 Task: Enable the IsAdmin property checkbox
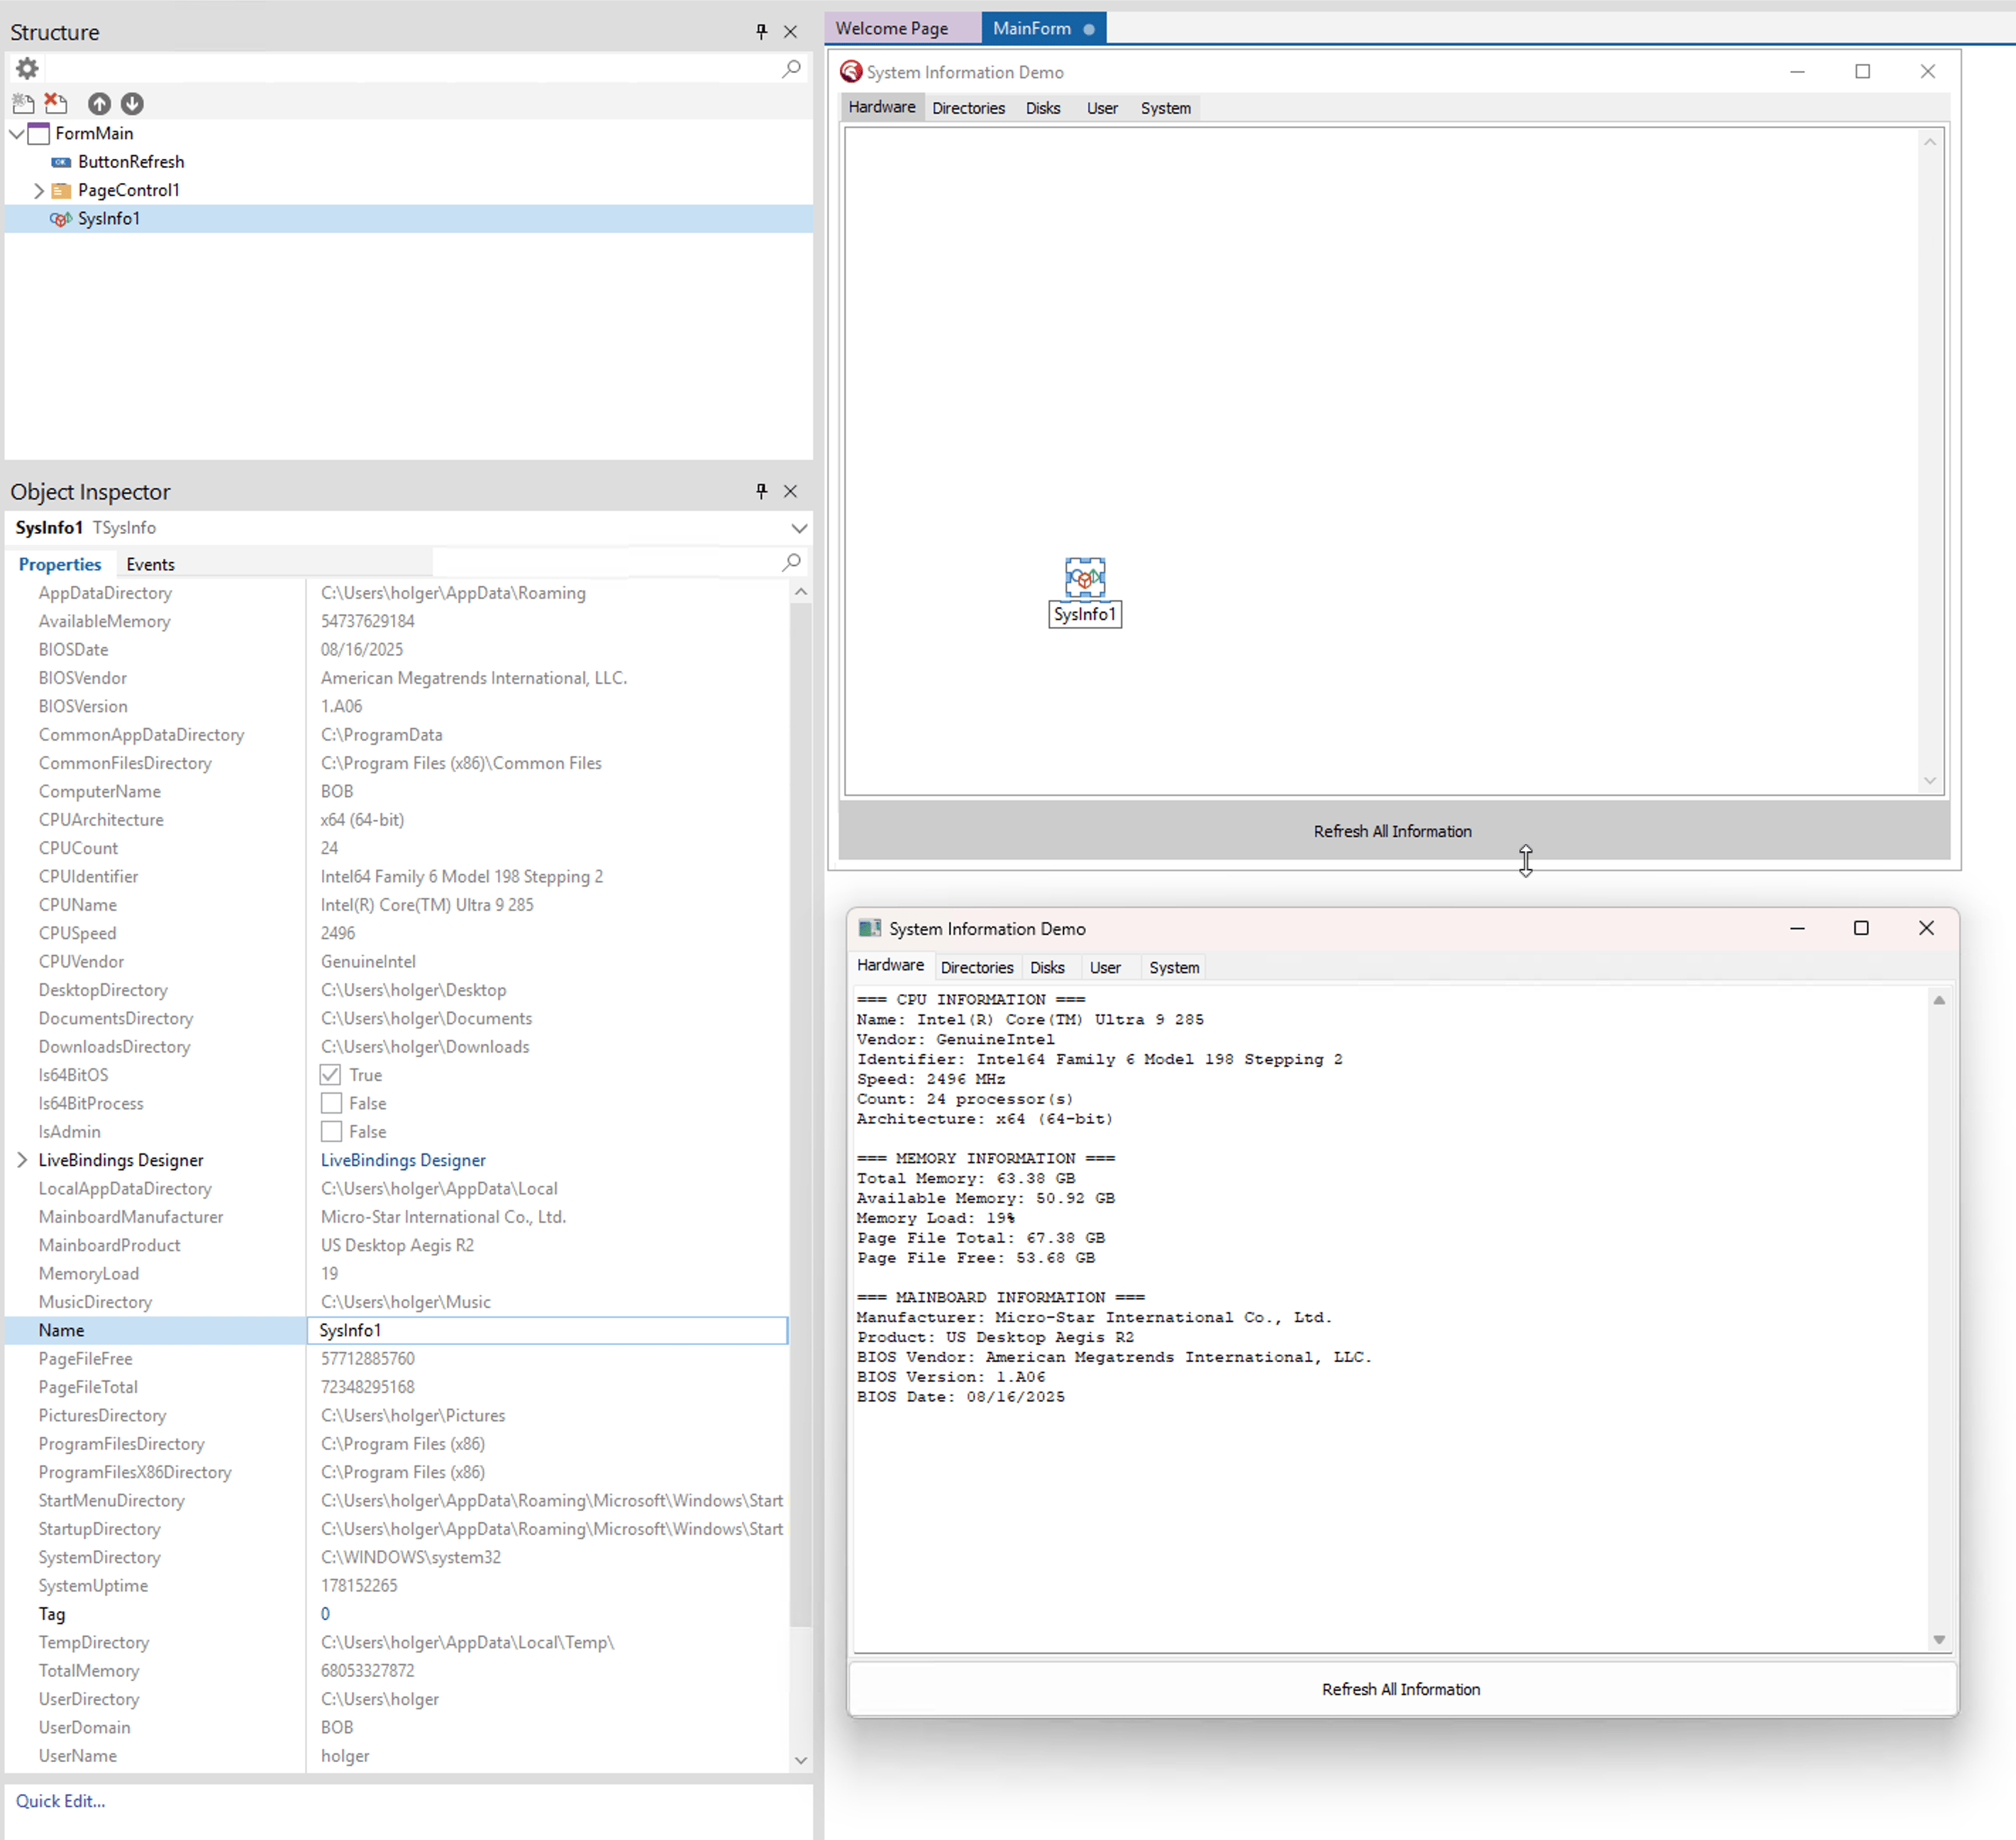[x=330, y=1131]
